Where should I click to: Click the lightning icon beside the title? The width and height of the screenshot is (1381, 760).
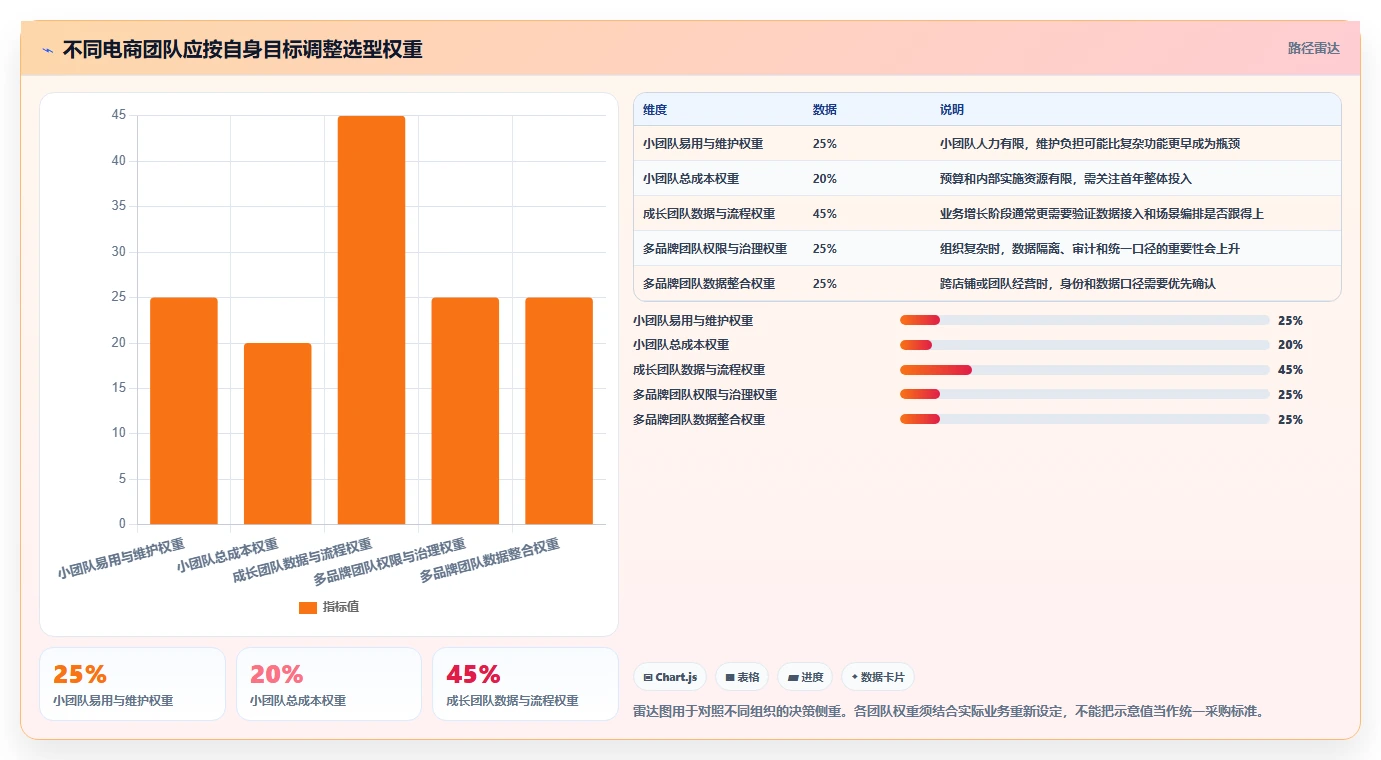click(48, 49)
